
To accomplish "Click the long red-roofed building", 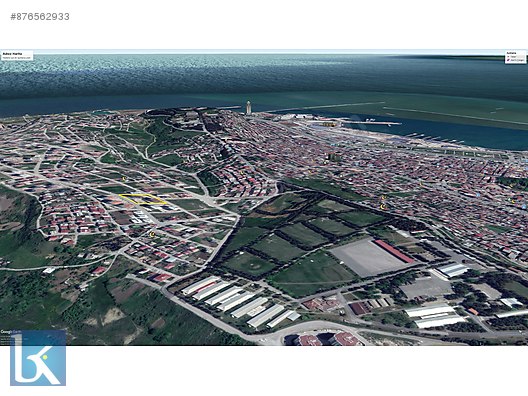I will coord(394,251).
